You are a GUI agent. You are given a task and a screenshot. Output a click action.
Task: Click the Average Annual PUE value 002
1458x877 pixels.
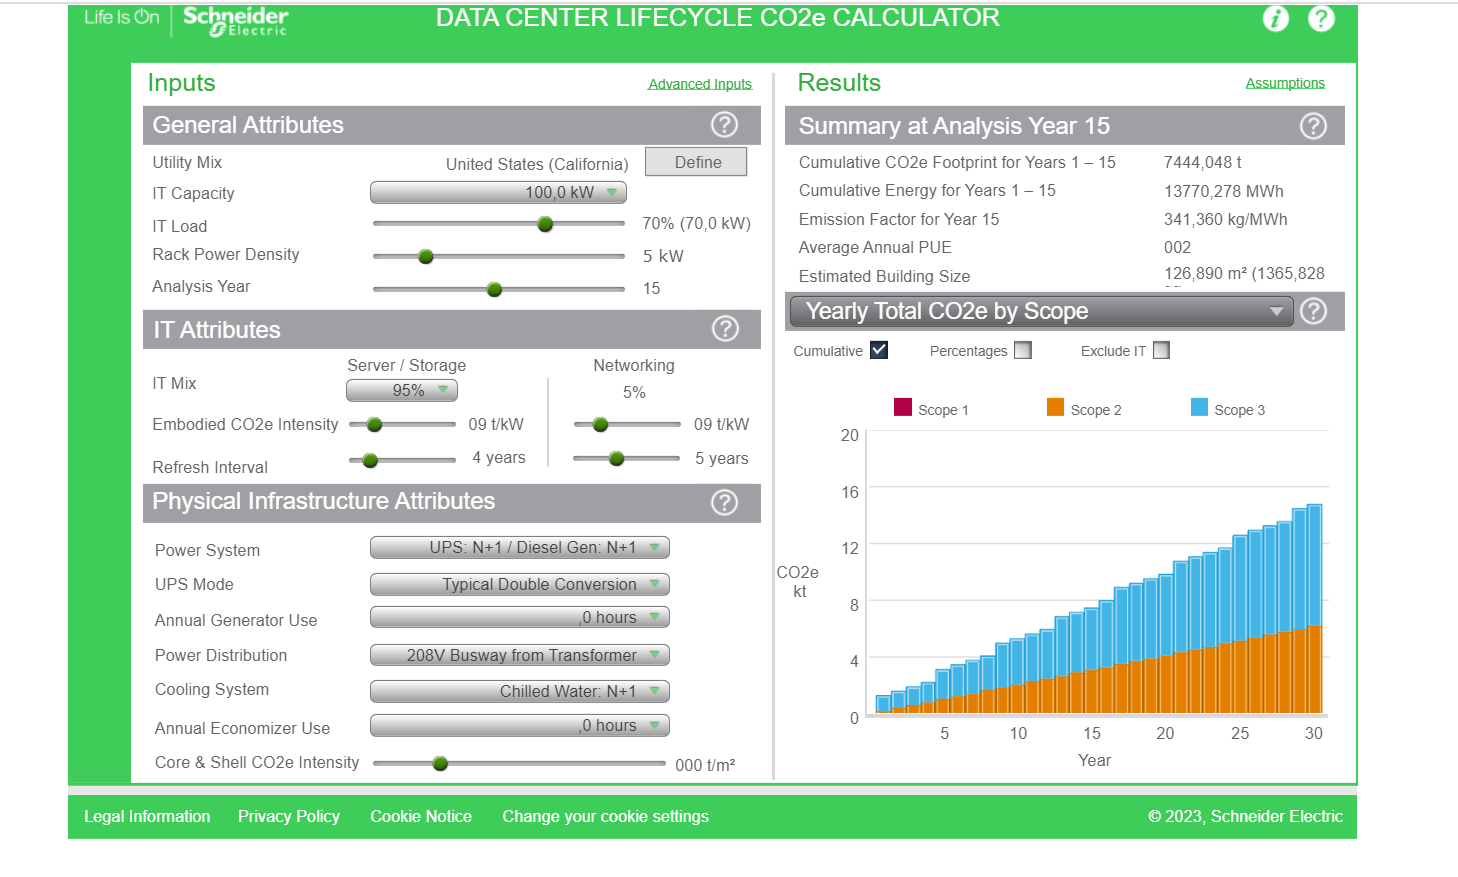click(1178, 247)
